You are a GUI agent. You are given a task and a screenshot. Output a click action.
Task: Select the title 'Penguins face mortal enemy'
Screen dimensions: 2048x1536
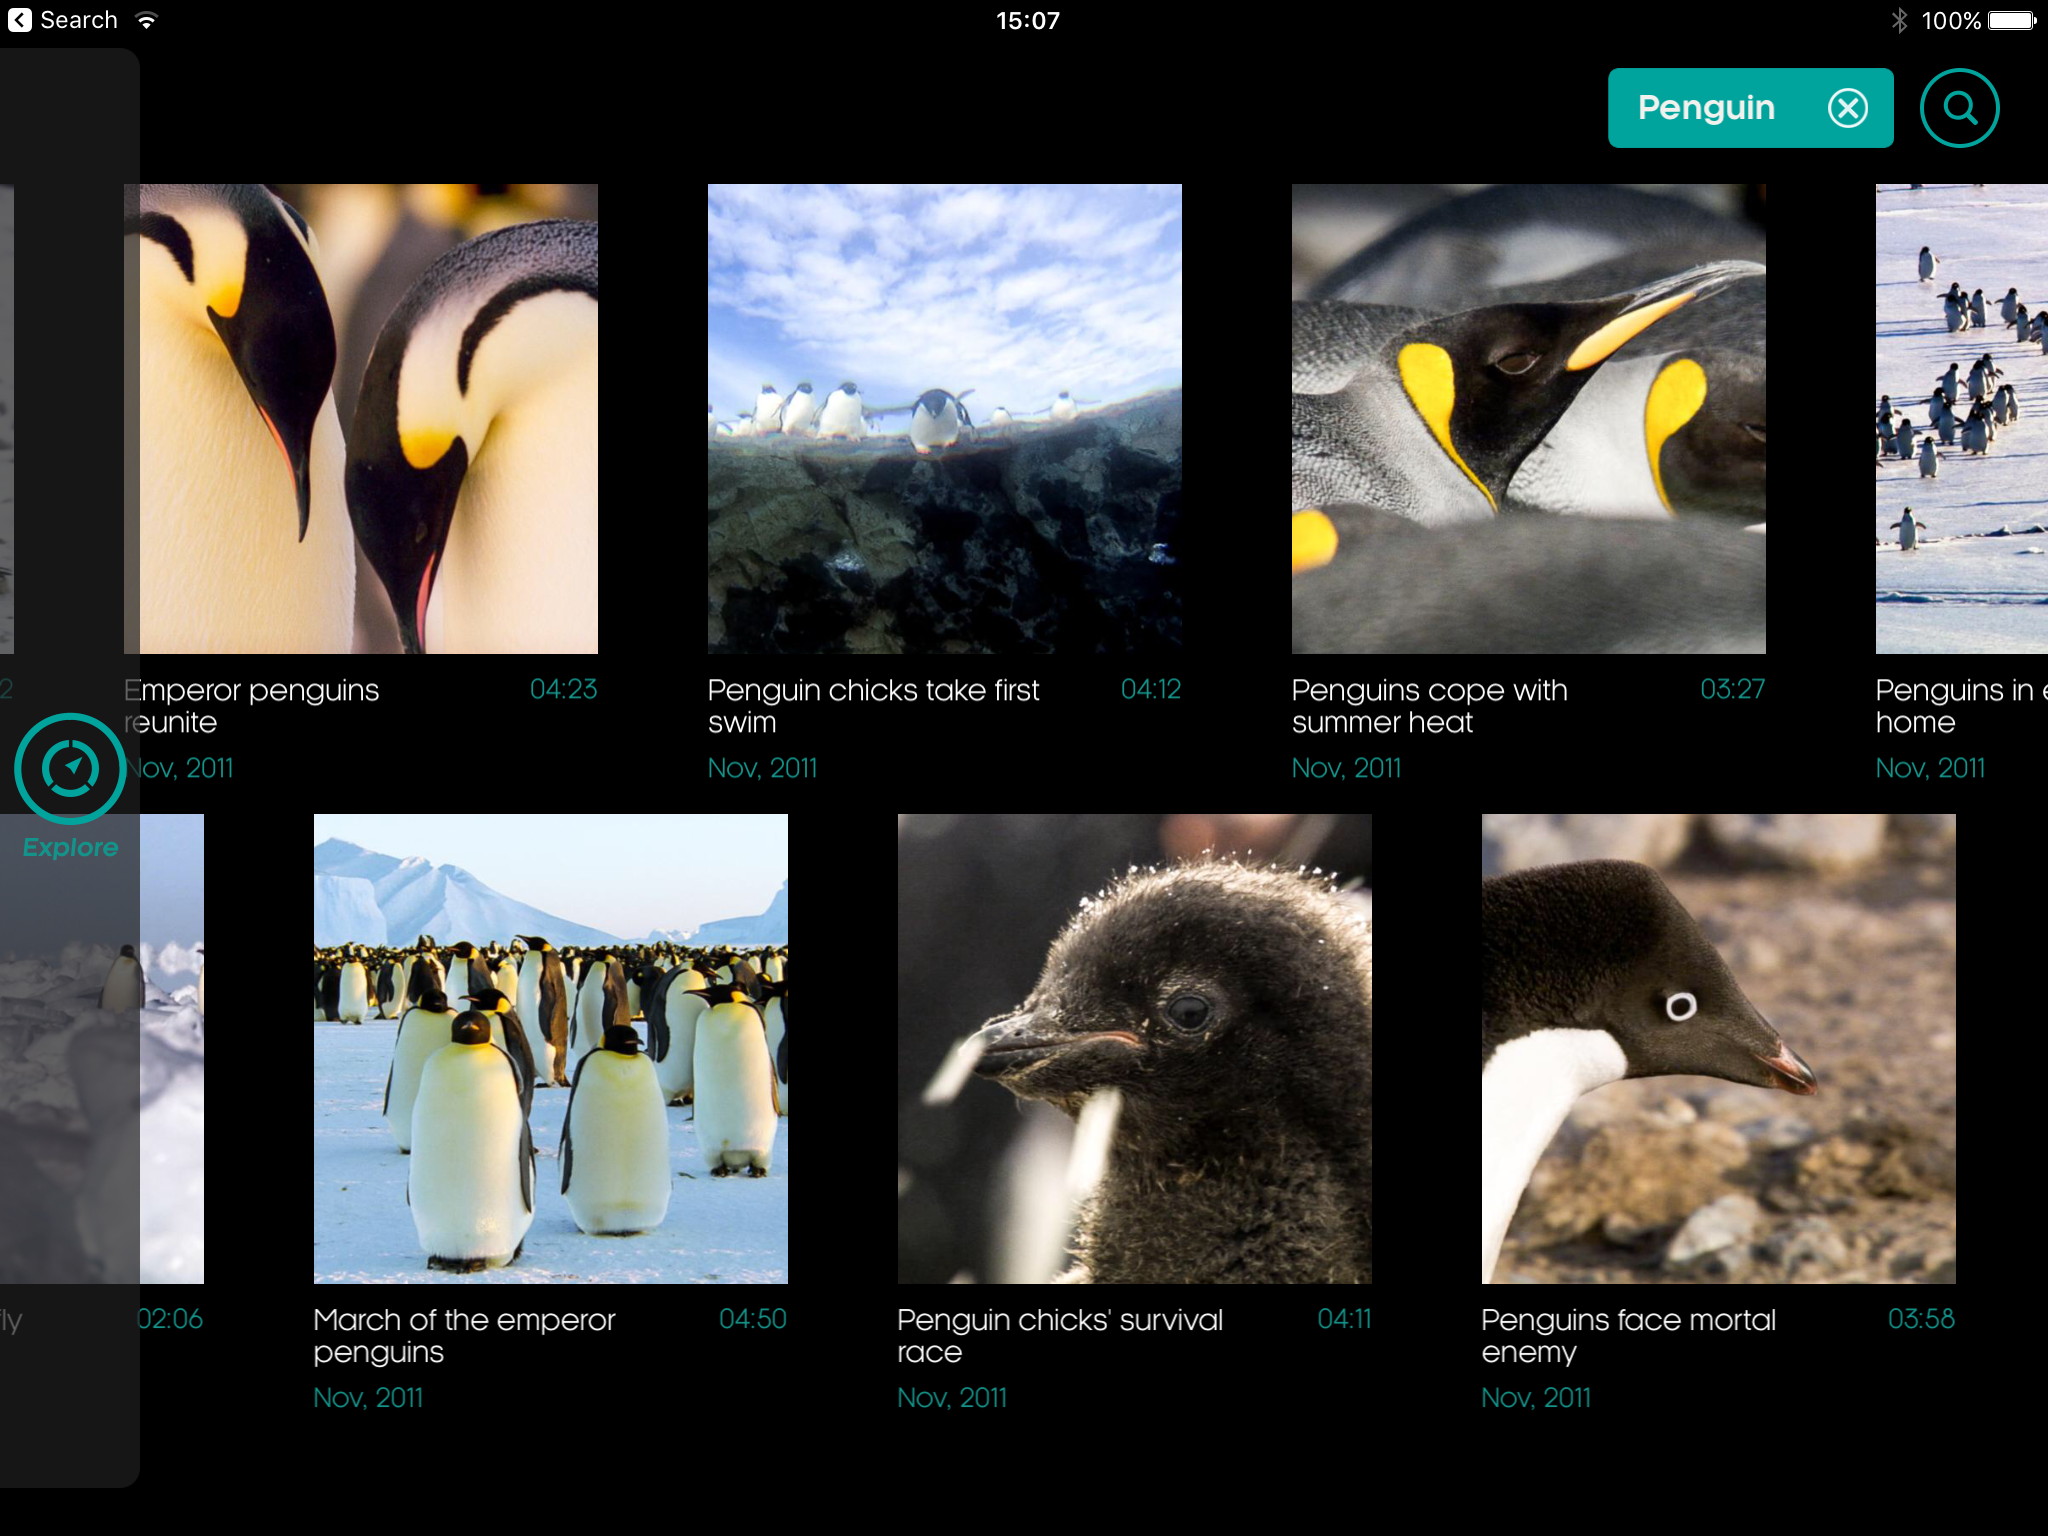click(1629, 1336)
